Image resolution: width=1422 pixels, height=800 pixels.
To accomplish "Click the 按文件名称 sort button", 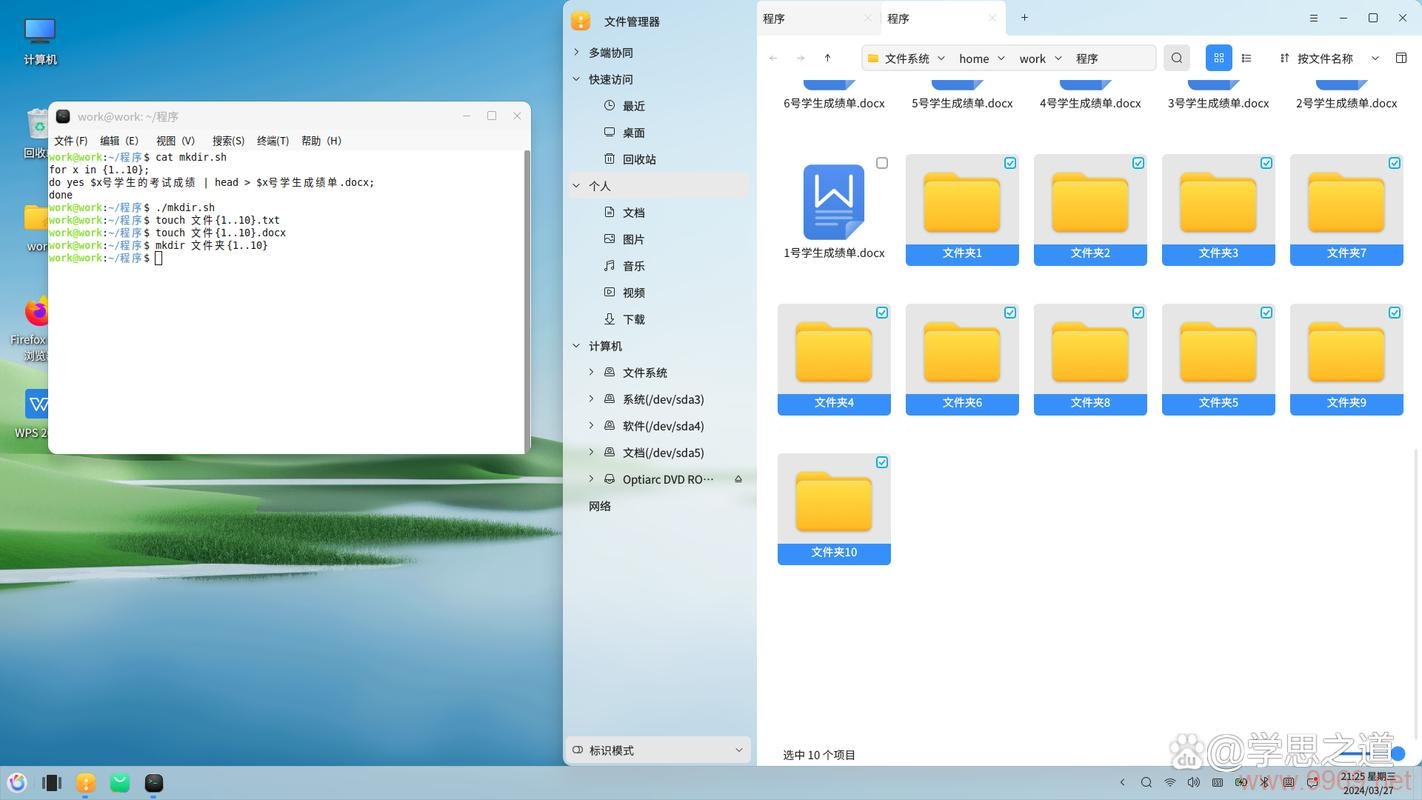I will tap(1325, 58).
